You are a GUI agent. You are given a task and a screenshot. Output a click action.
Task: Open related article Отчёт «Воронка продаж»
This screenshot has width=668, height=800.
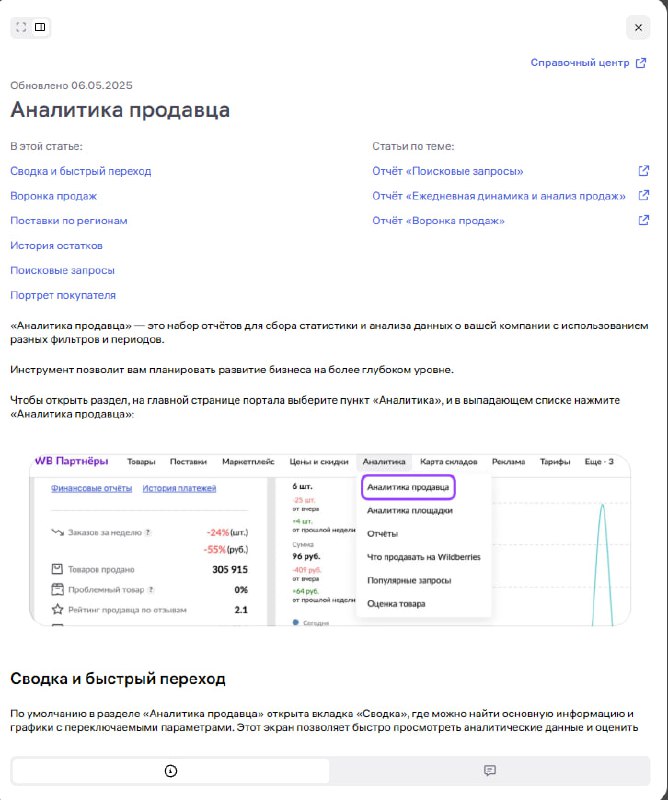pos(438,221)
